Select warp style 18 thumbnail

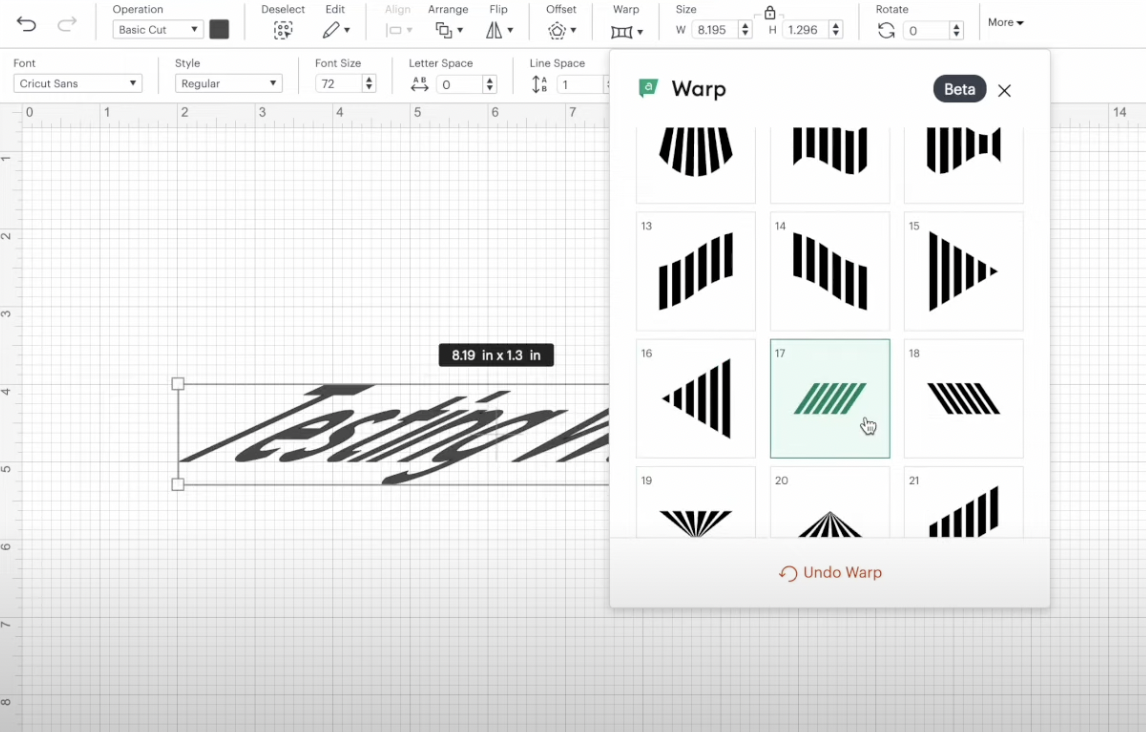(x=962, y=398)
